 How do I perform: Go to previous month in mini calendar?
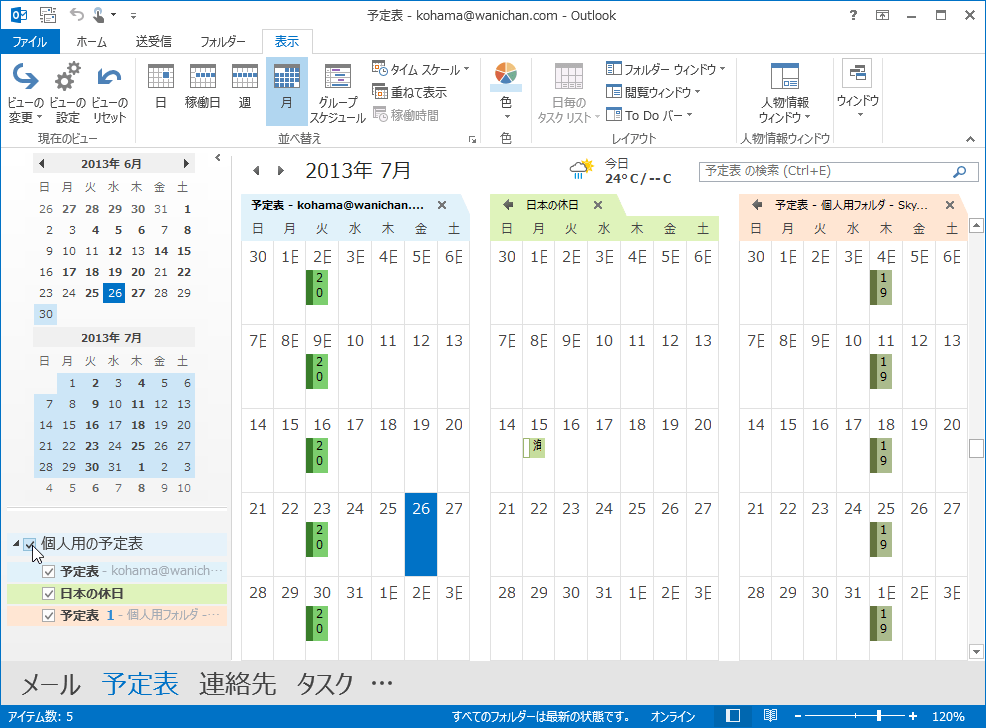(x=42, y=163)
